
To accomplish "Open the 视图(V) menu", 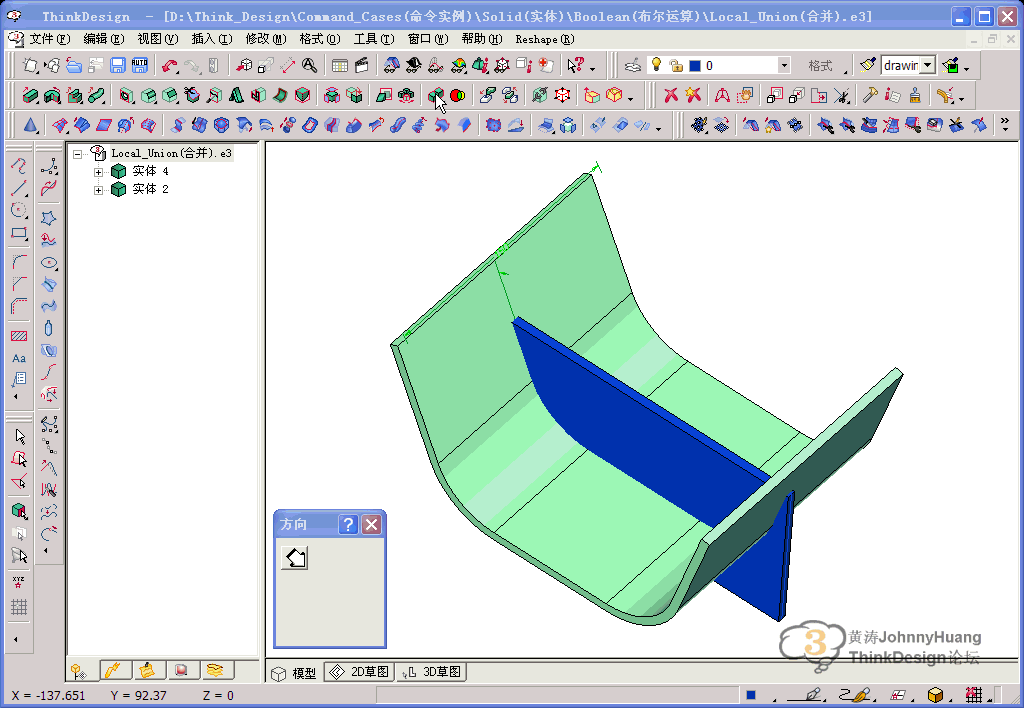I will click(157, 39).
